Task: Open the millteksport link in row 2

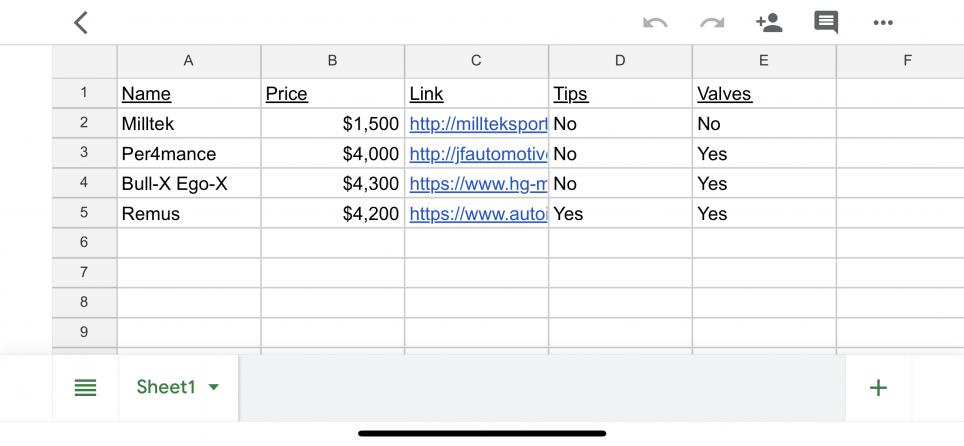Action: (478, 124)
